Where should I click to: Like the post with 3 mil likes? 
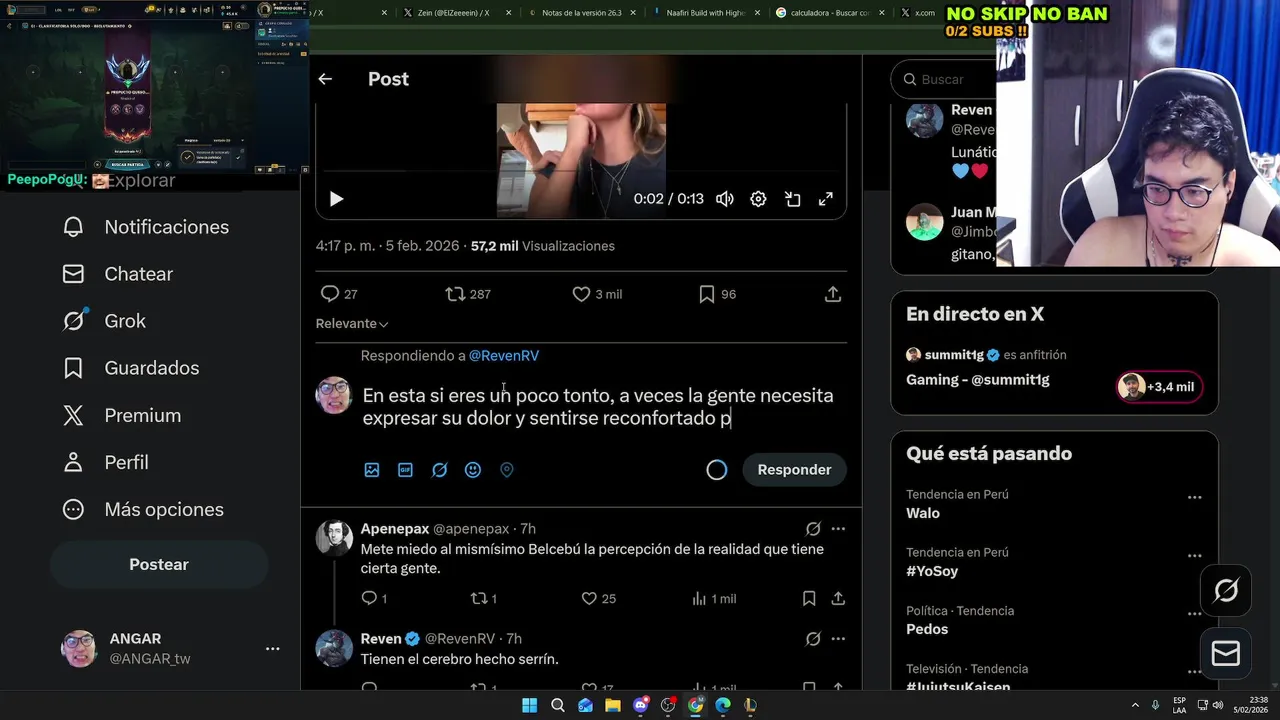click(597, 294)
